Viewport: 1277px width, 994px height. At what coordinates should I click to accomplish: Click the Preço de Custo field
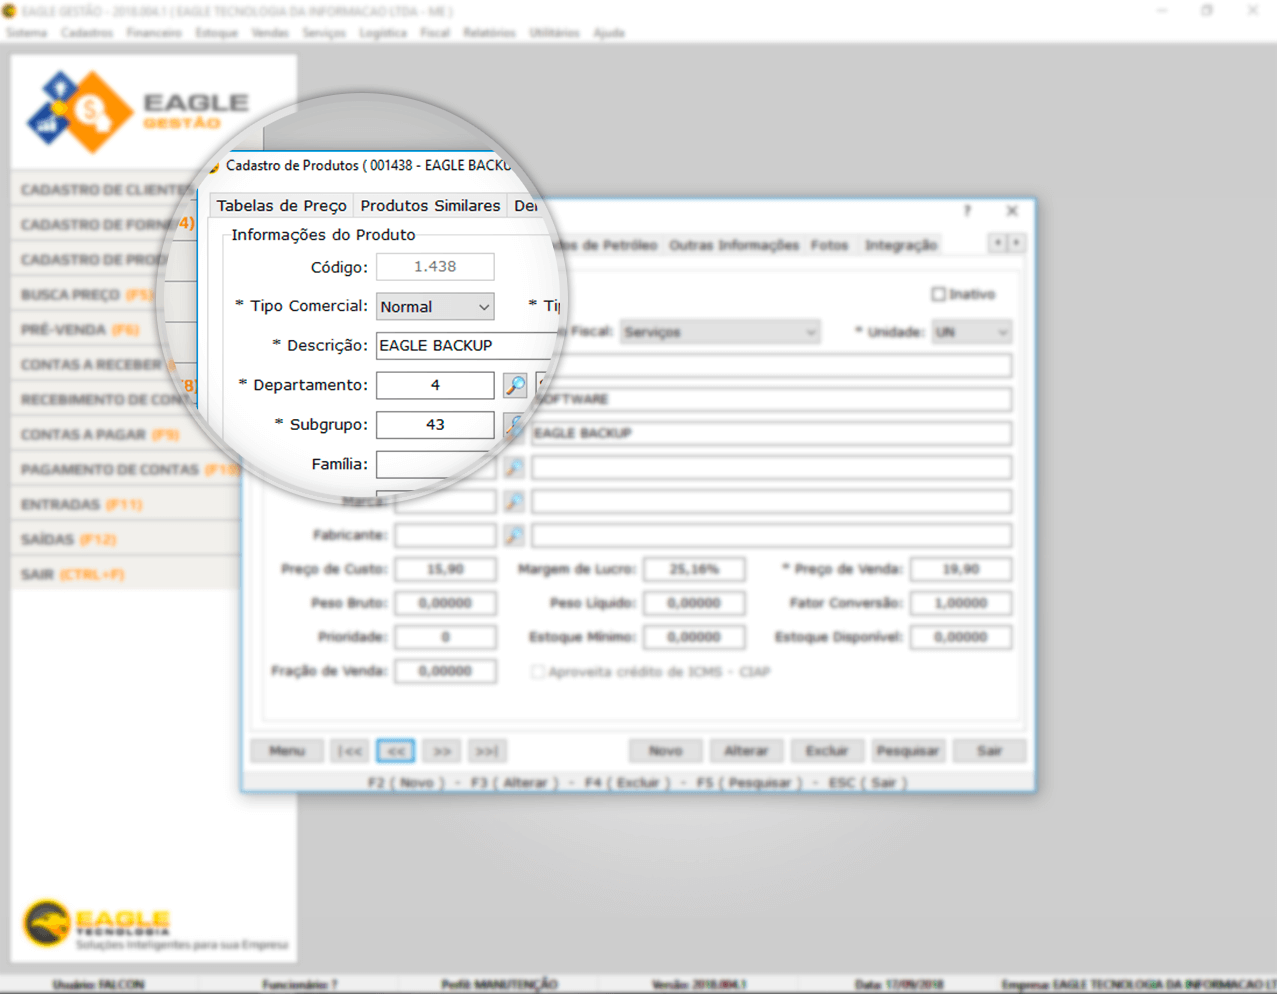445,569
